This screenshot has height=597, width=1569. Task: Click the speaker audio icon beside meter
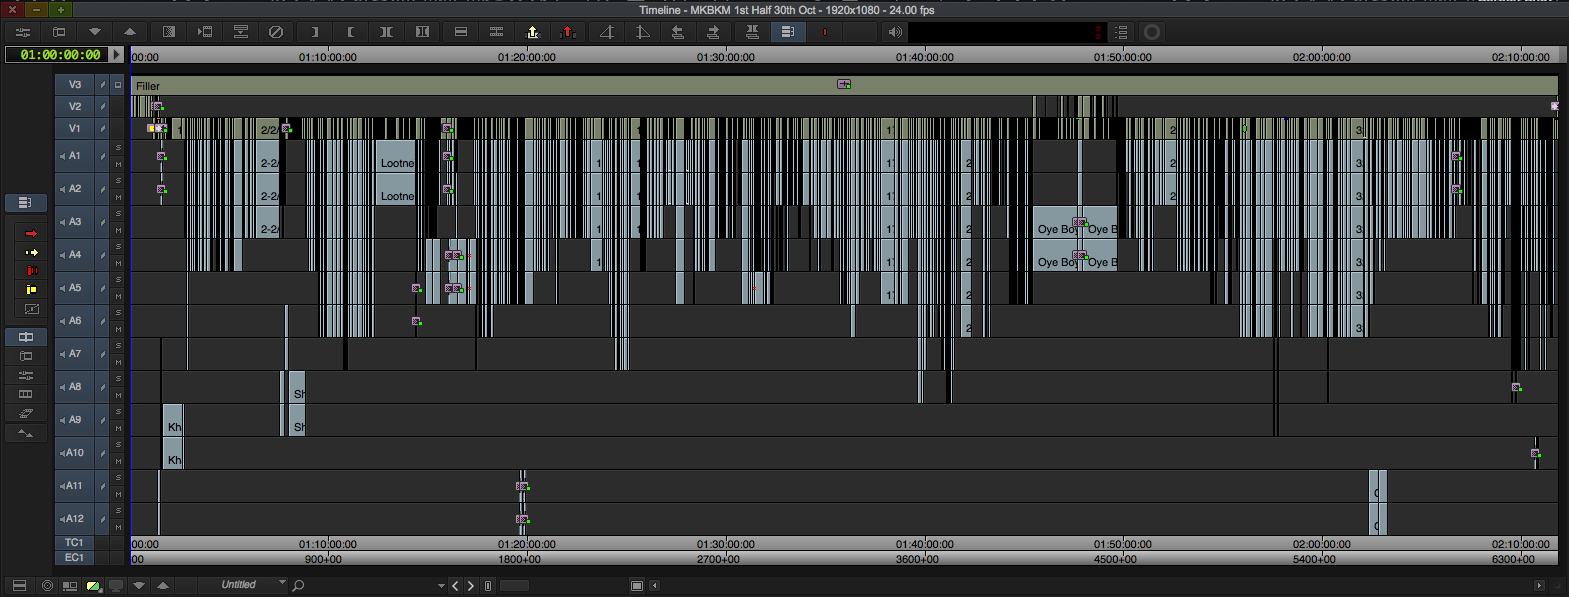(895, 32)
